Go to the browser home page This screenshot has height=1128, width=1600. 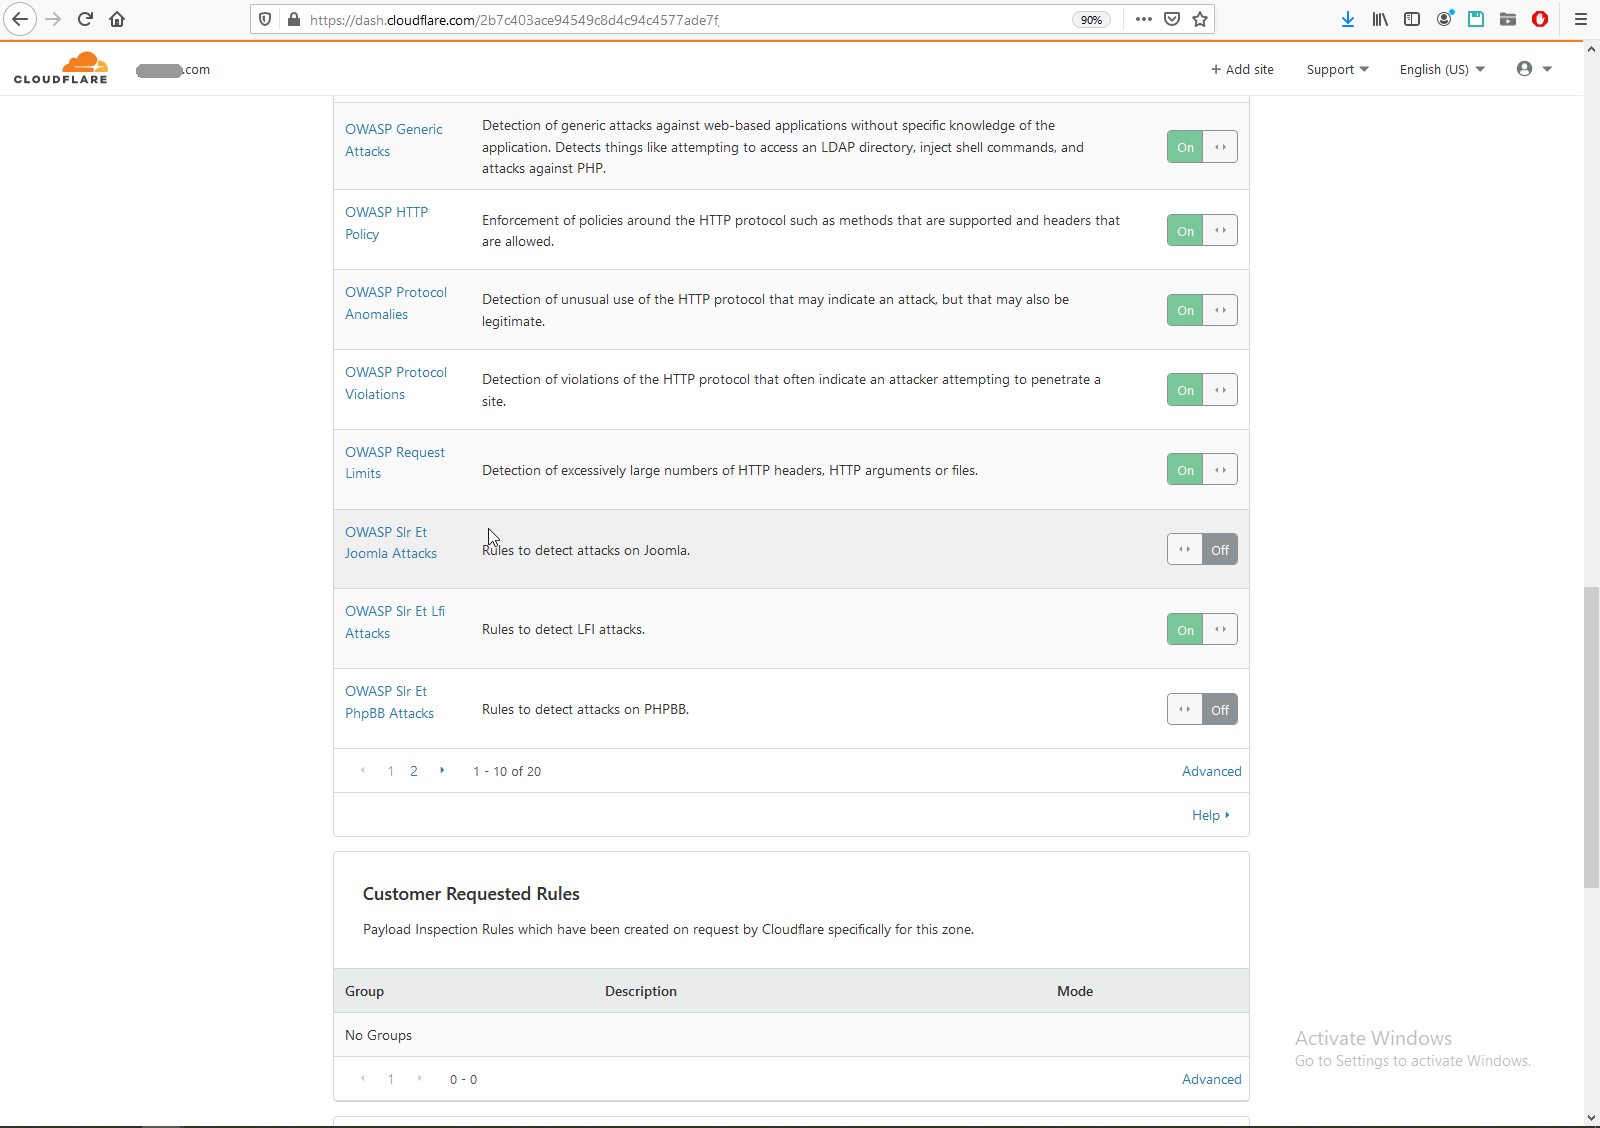(x=117, y=19)
